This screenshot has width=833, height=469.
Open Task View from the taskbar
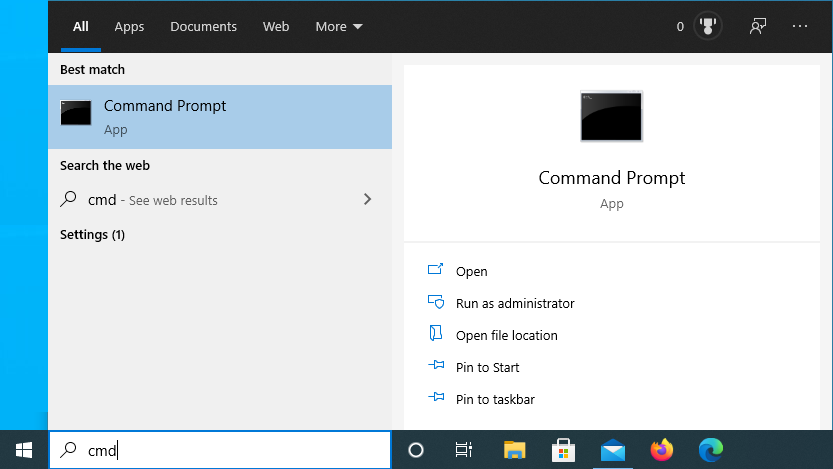pos(464,450)
